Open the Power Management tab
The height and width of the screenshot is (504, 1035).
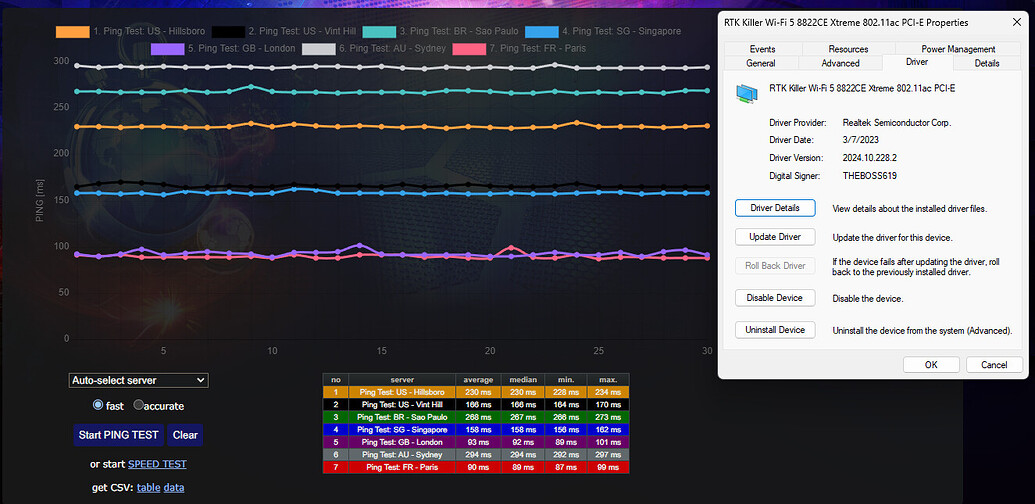tap(958, 49)
